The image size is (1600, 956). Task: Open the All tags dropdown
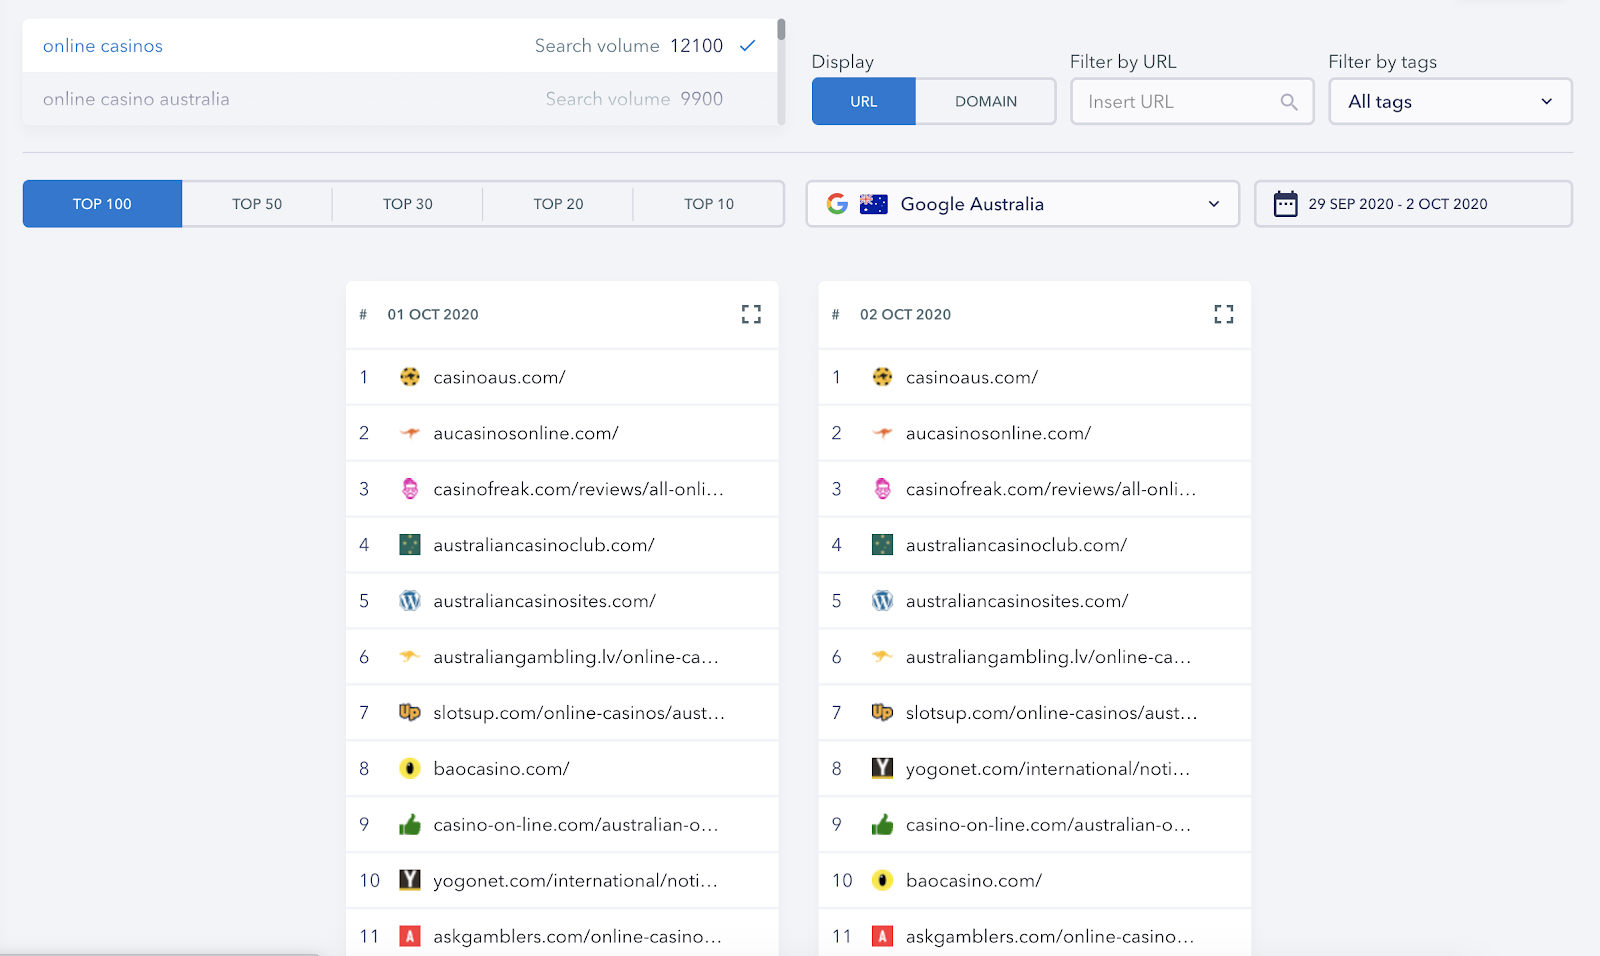(1450, 102)
